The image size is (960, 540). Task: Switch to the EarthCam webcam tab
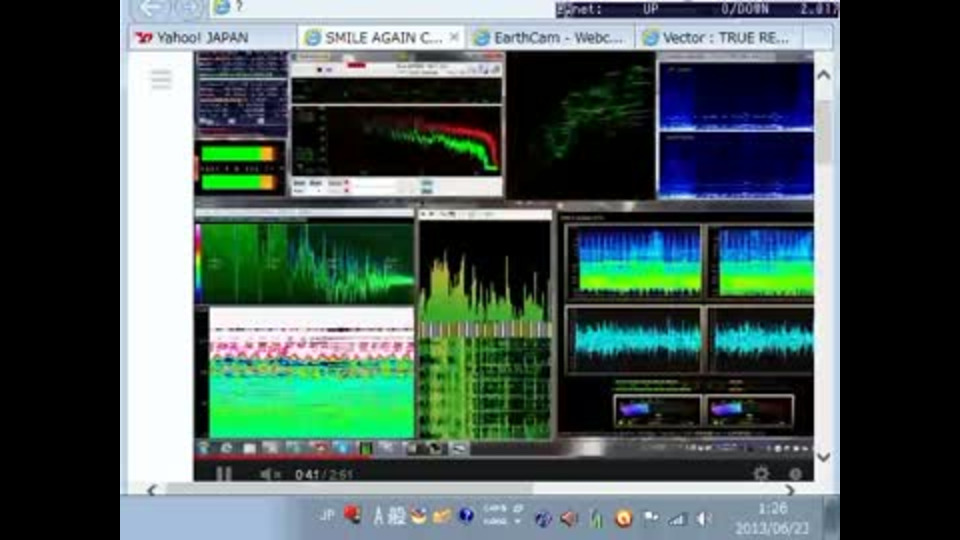click(x=551, y=38)
